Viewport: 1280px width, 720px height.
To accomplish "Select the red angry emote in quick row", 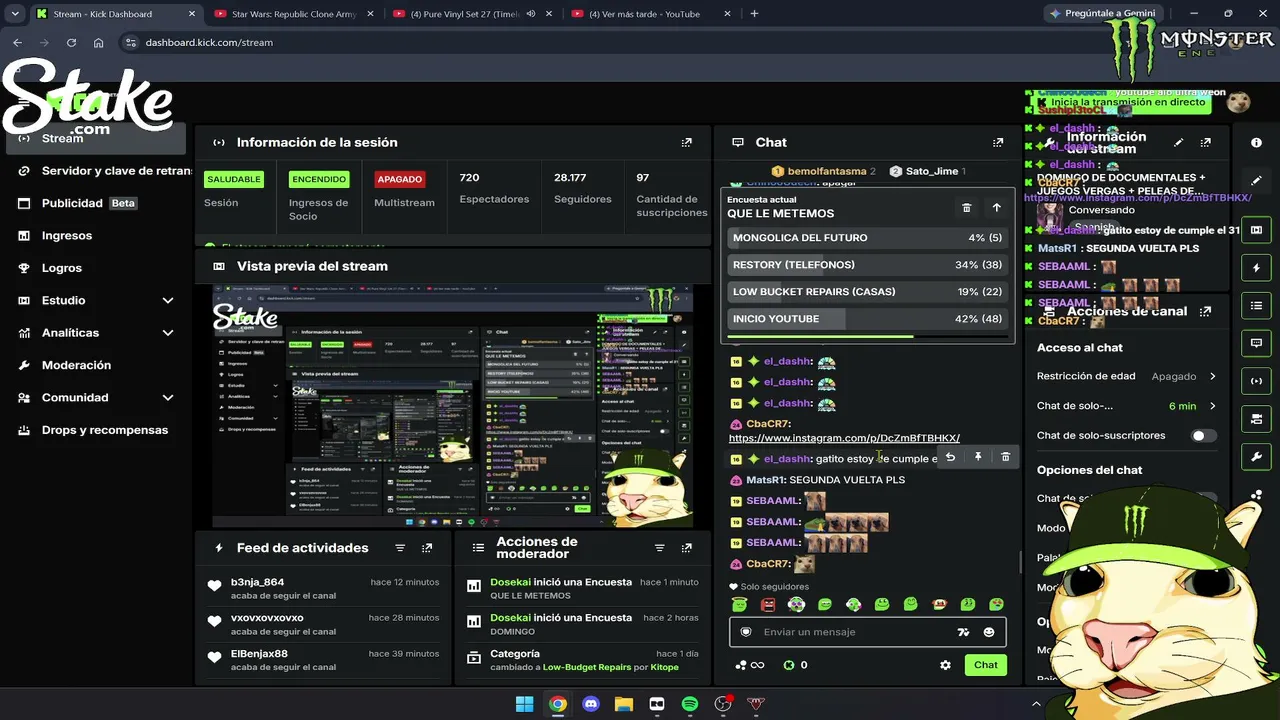I will click(x=768, y=604).
